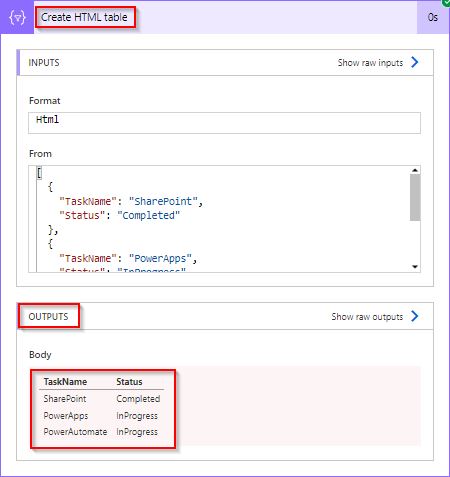Click the From box scrollbar thumb

(x=415, y=197)
